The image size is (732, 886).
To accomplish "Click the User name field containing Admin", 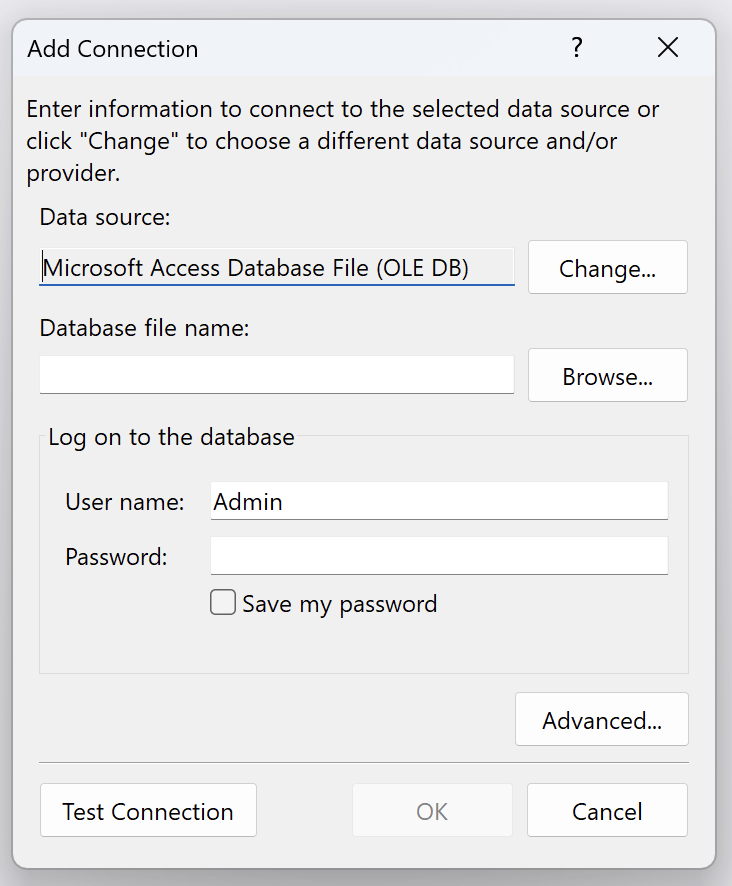I will (439, 501).
